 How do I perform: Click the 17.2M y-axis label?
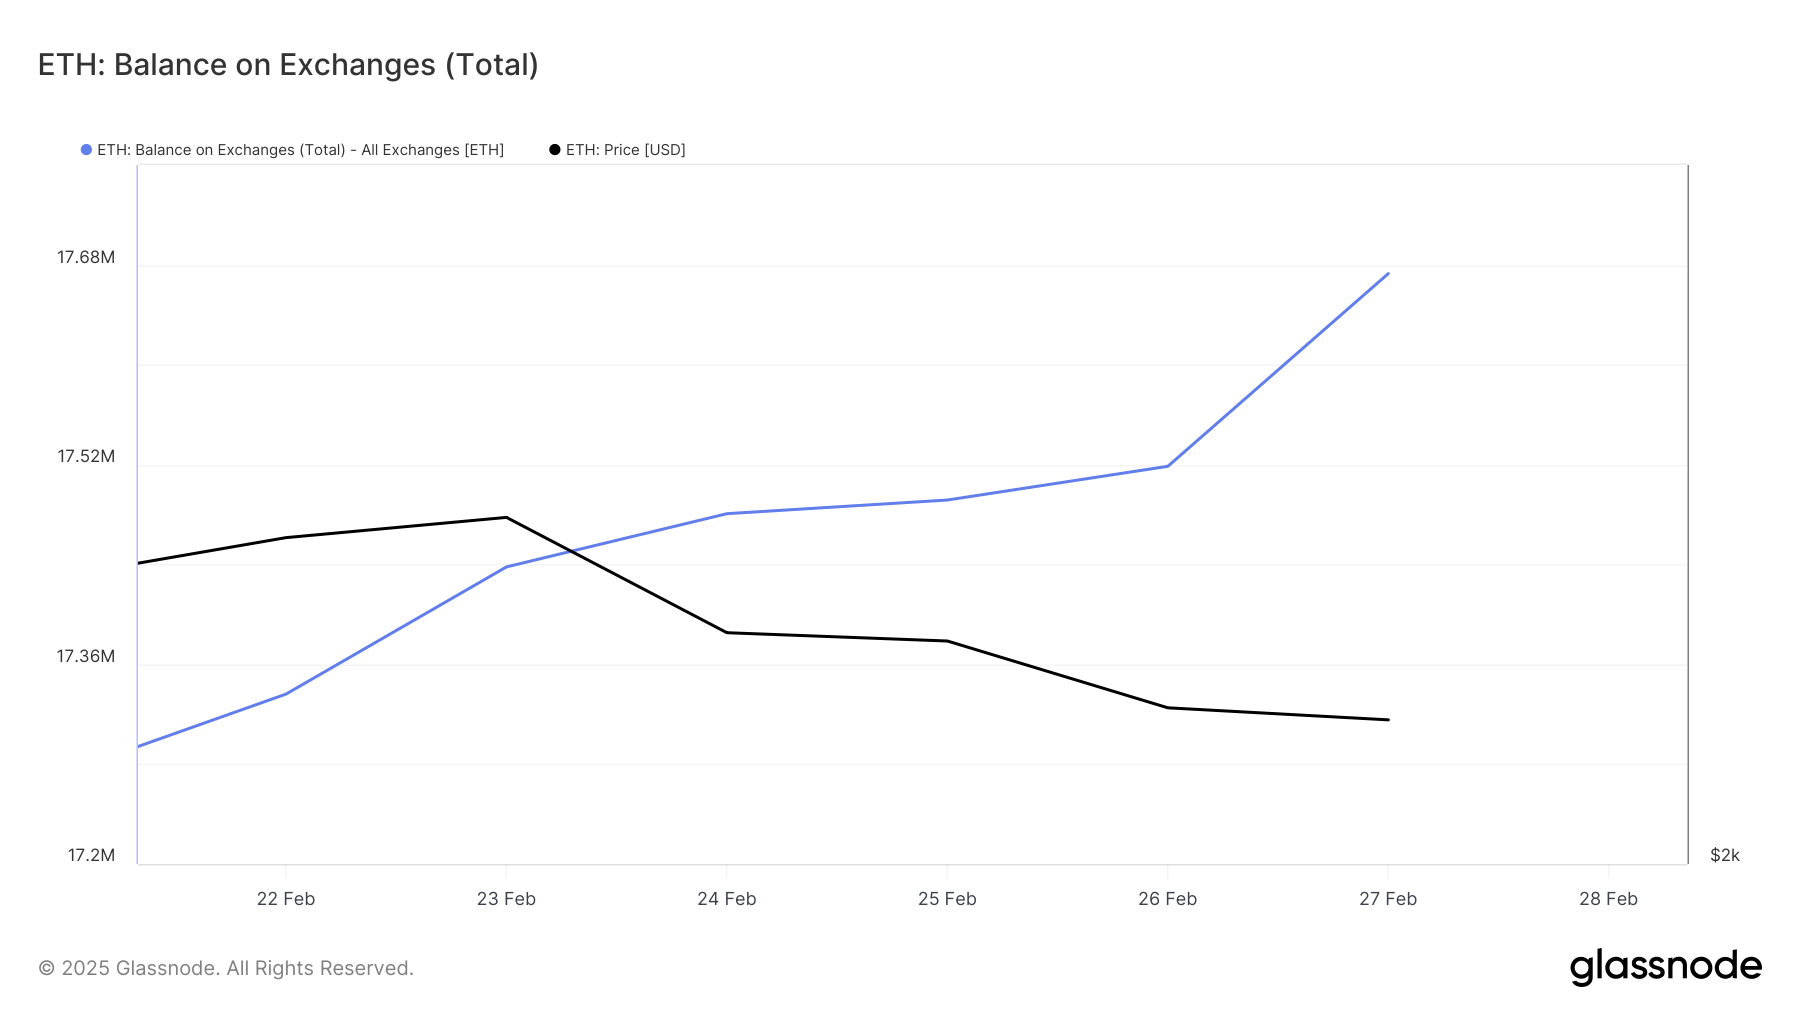[91, 856]
